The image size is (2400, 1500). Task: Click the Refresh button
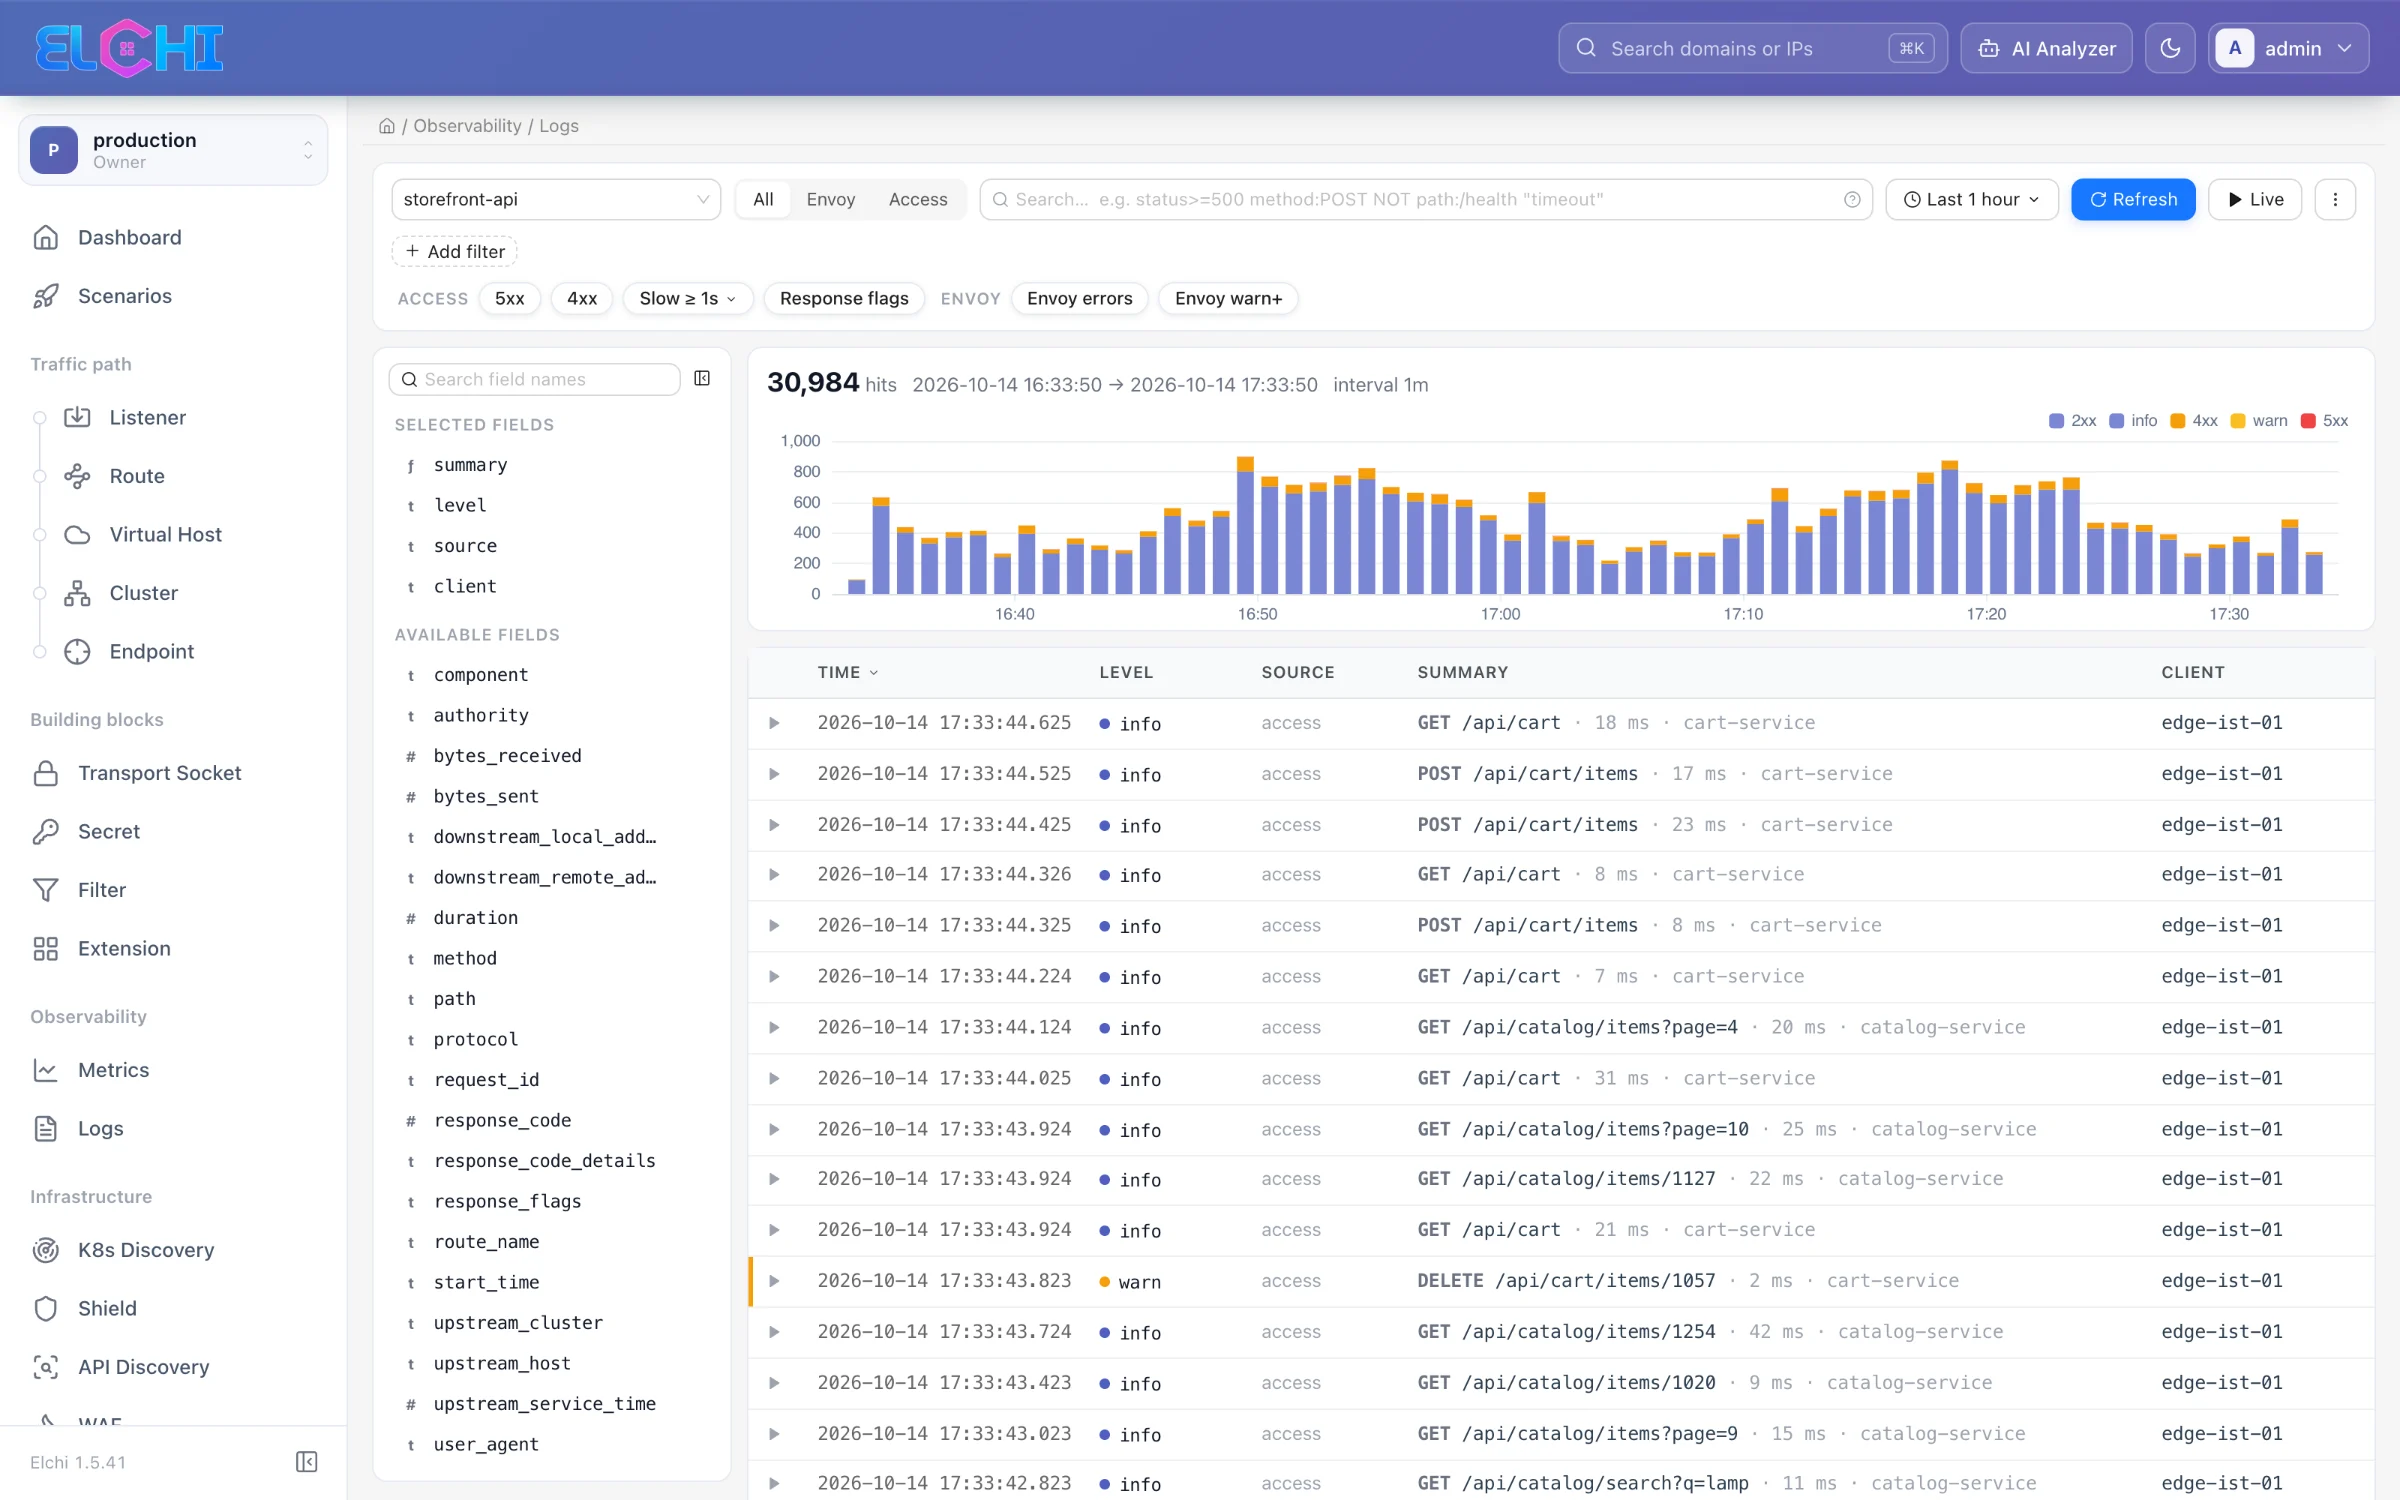tap(2133, 199)
